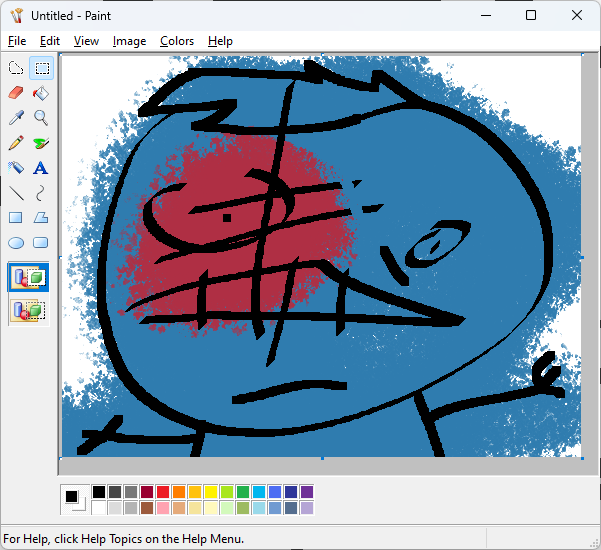Expand the Colors menu
Screen dimensions: 601x550
[177, 41]
